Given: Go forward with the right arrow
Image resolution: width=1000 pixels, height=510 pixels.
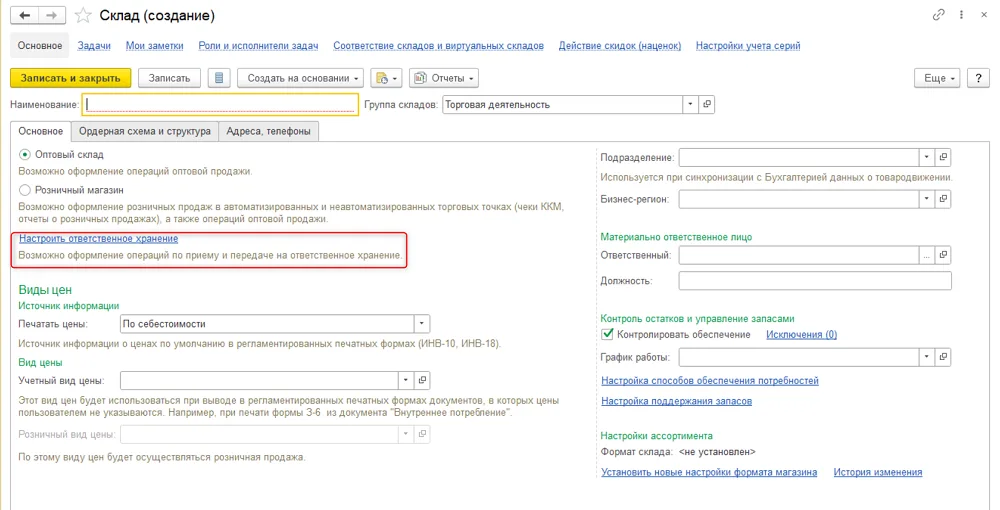Looking at the screenshot, I should 52,15.
